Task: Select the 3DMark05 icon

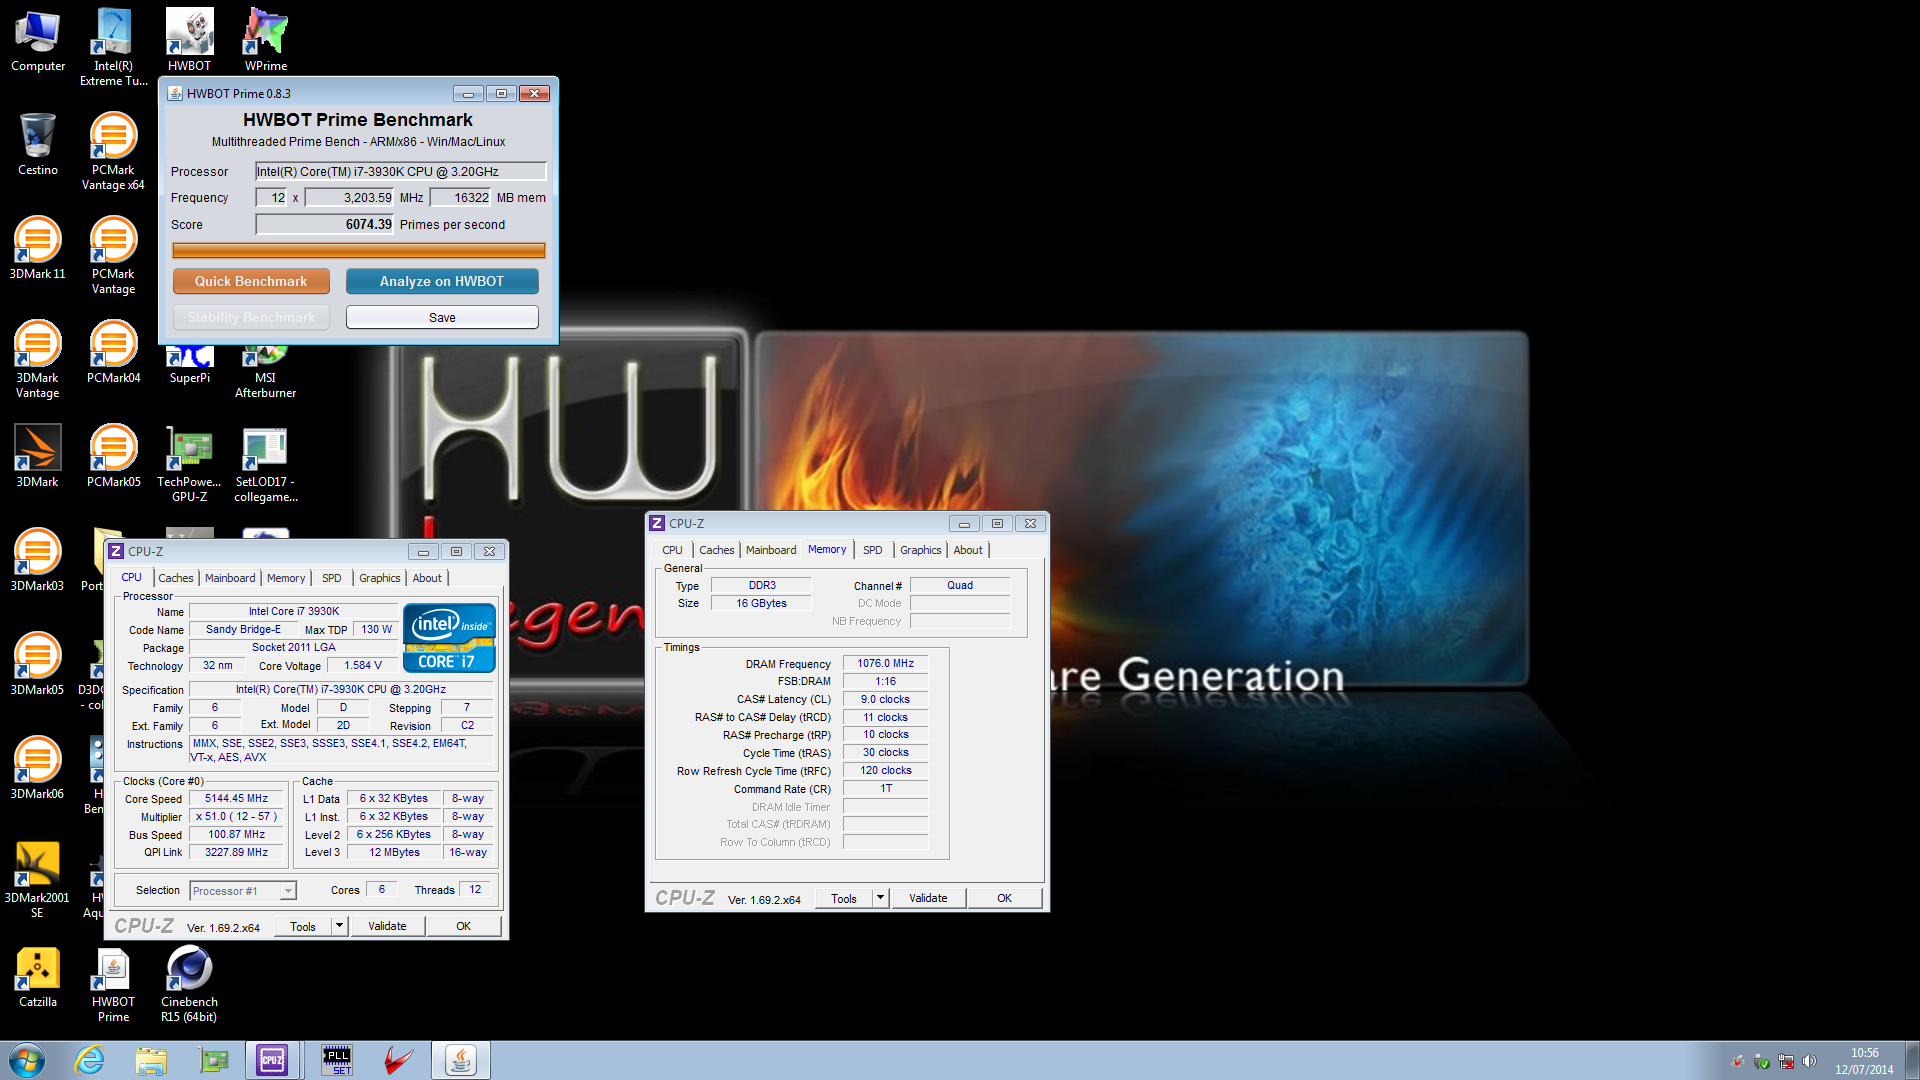Action: coord(38,665)
